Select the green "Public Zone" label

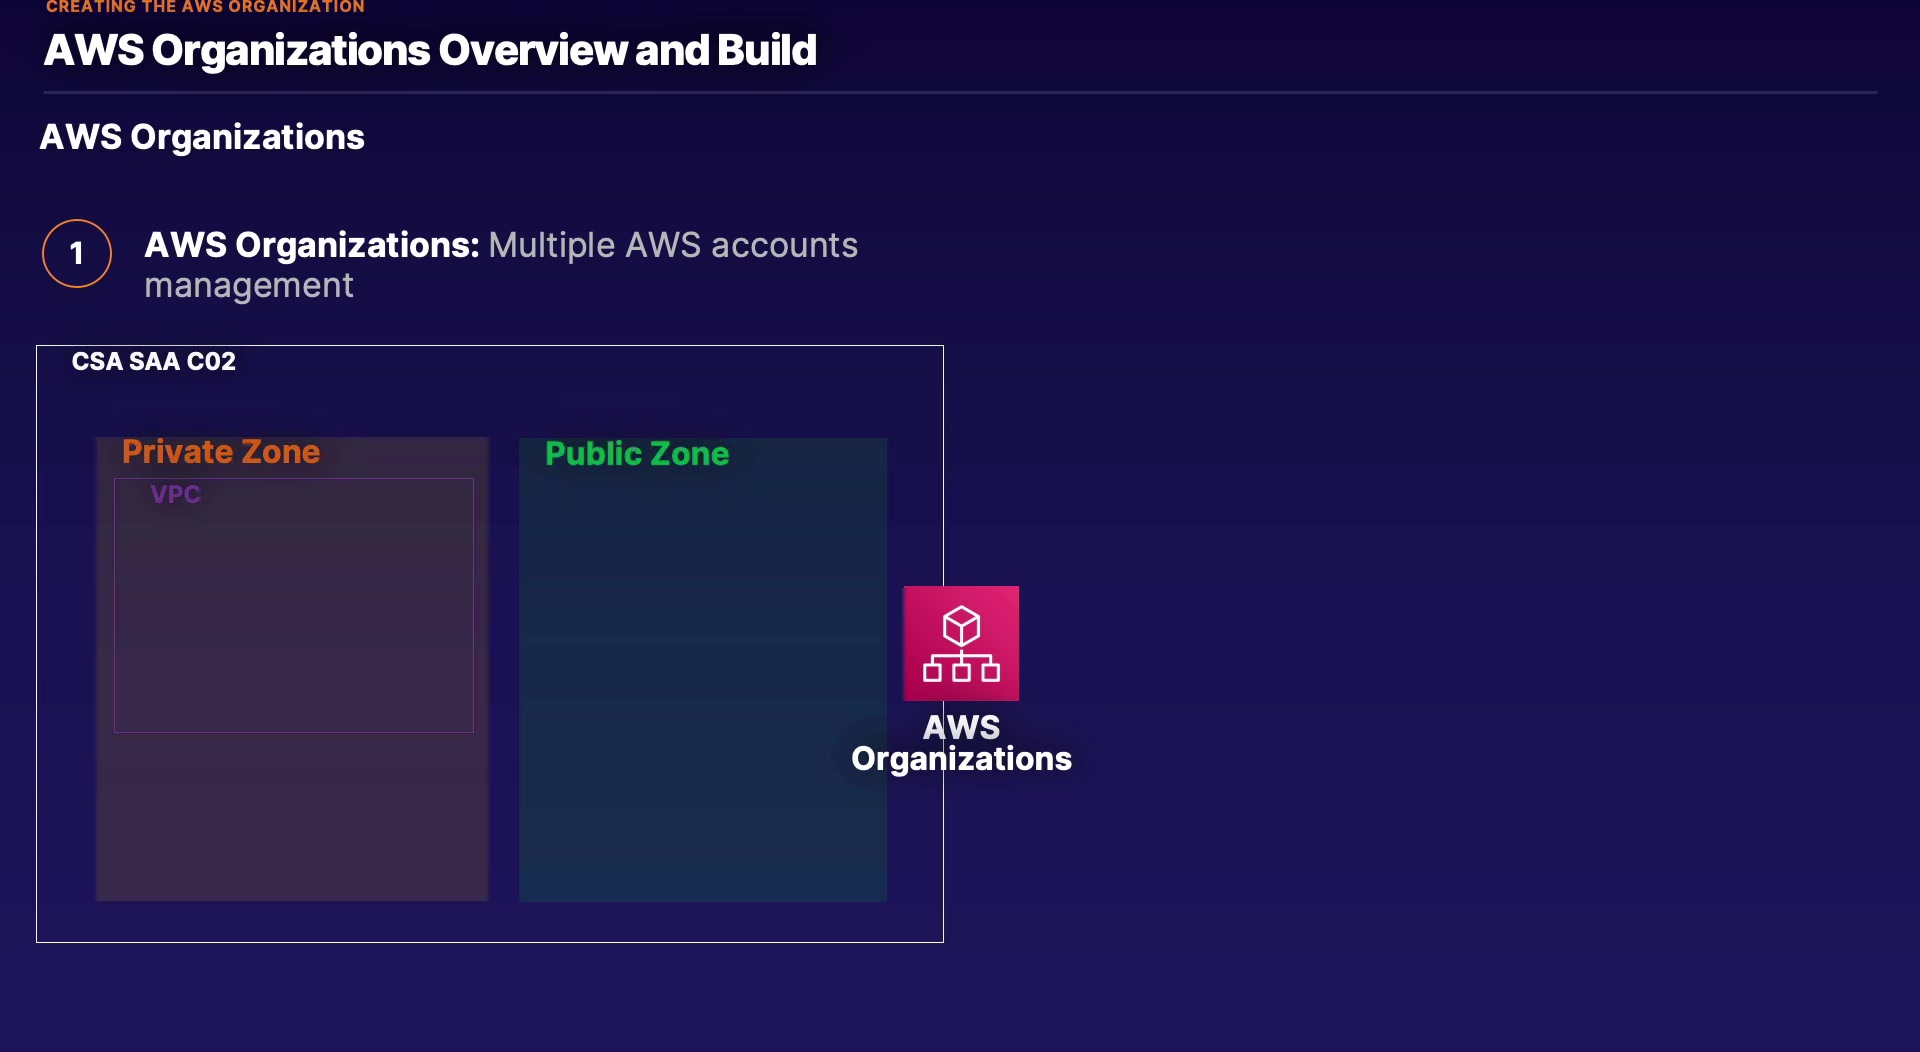[637, 454]
